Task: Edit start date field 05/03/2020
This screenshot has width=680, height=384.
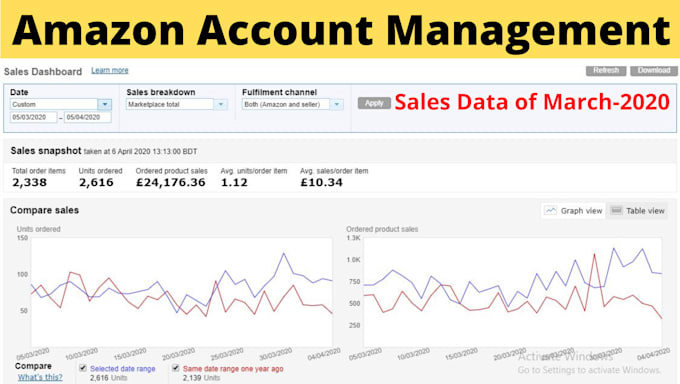Action: 33,117
